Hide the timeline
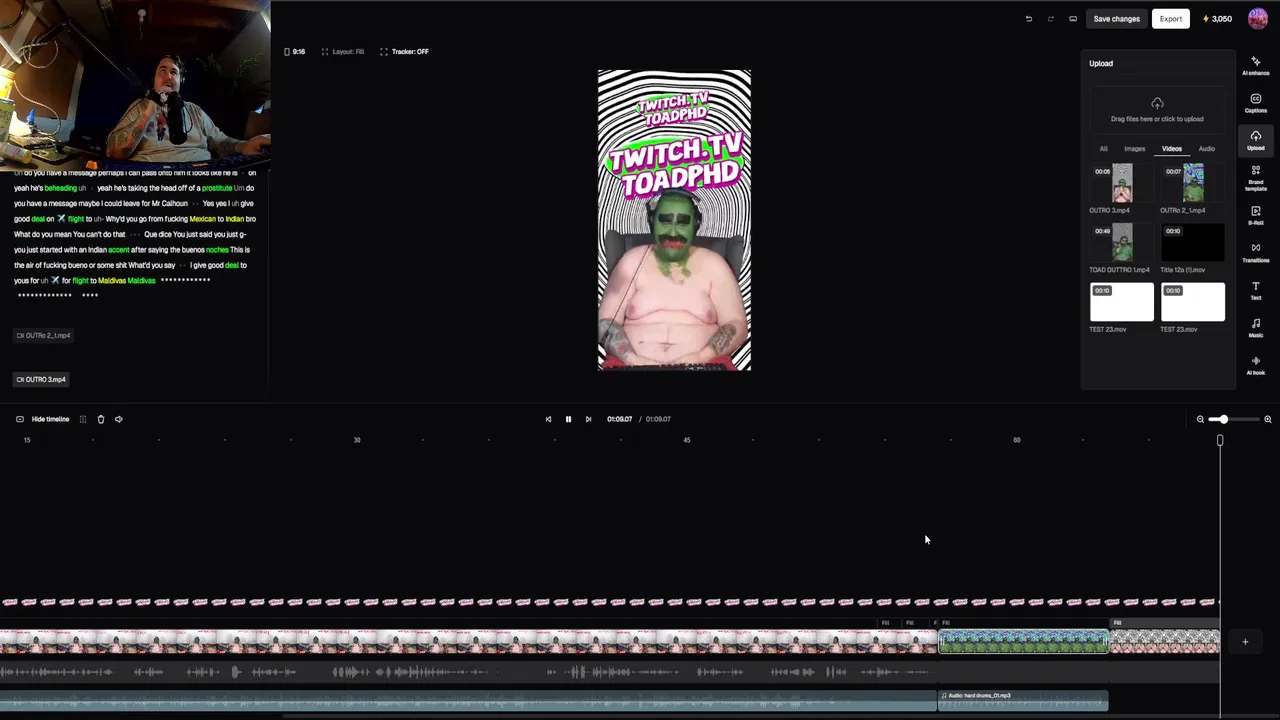Screen dimensions: 1280x720 click(x=43, y=419)
